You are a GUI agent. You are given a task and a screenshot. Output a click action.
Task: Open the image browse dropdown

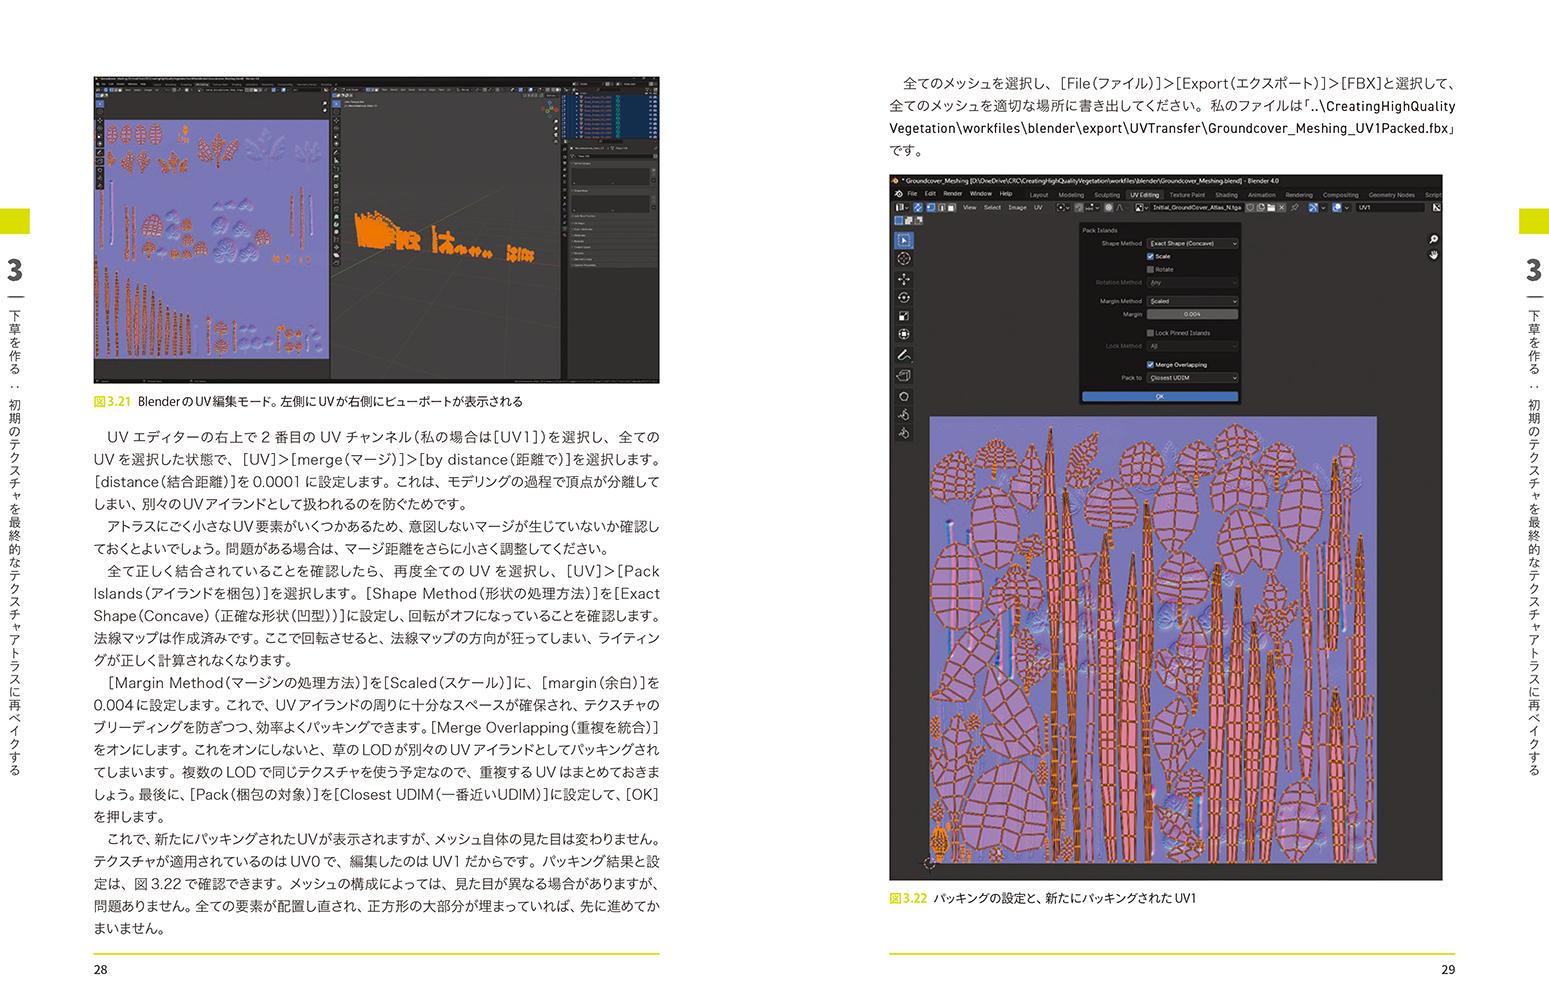pyautogui.click(x=1141, y=208)
